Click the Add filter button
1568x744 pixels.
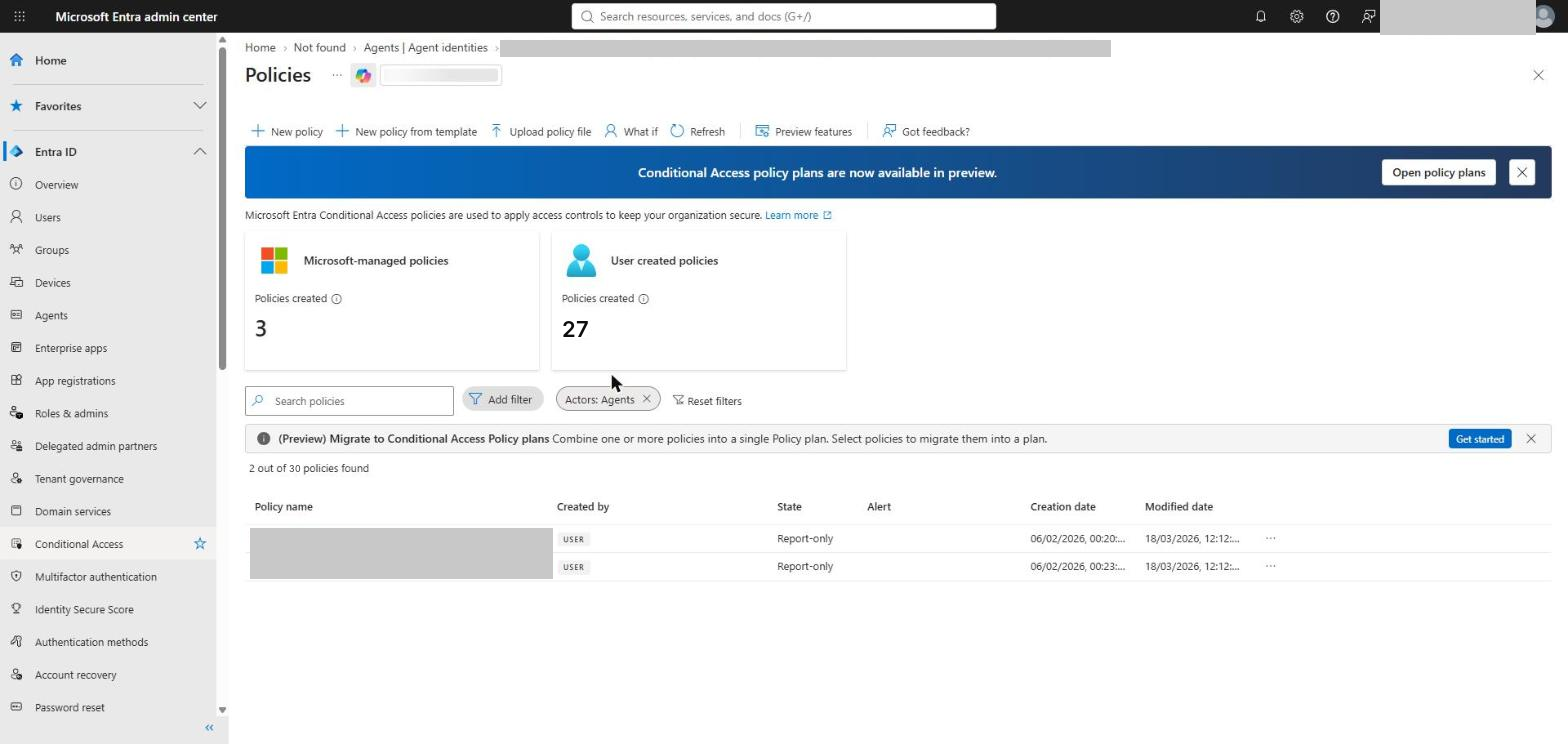502,400
